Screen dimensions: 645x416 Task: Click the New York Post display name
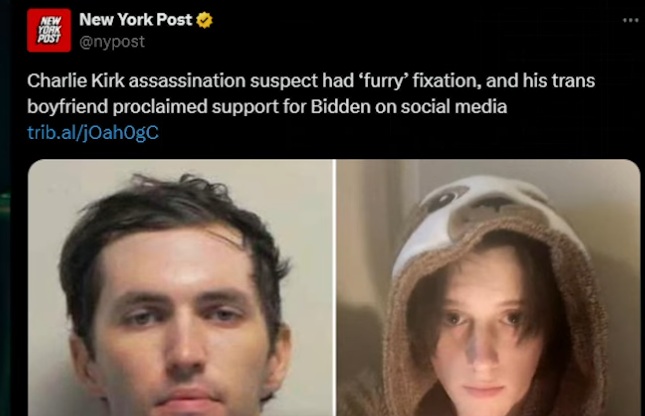click(x=135, y=19)
